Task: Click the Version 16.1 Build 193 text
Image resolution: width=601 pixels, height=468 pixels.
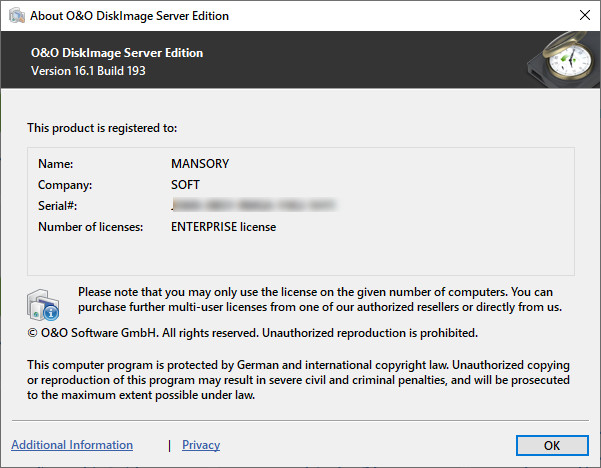Action: [x=90, y=71]
